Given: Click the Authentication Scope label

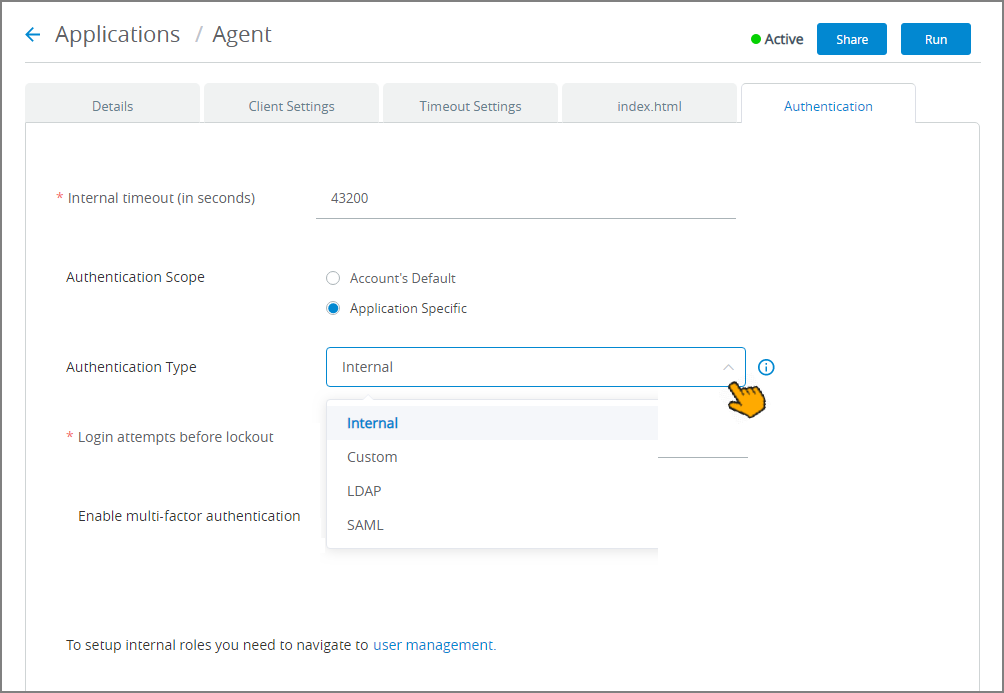Looking at the screenshot, I should point(135,277).
